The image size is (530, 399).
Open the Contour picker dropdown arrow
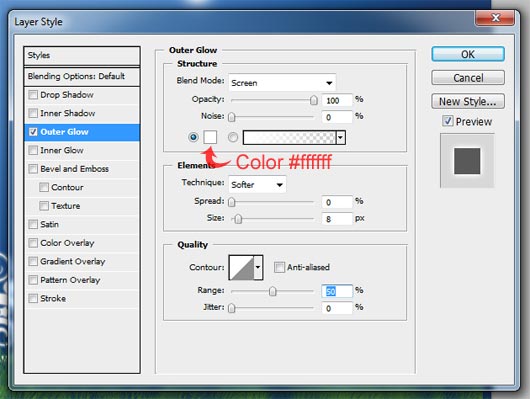click(258, 267)
